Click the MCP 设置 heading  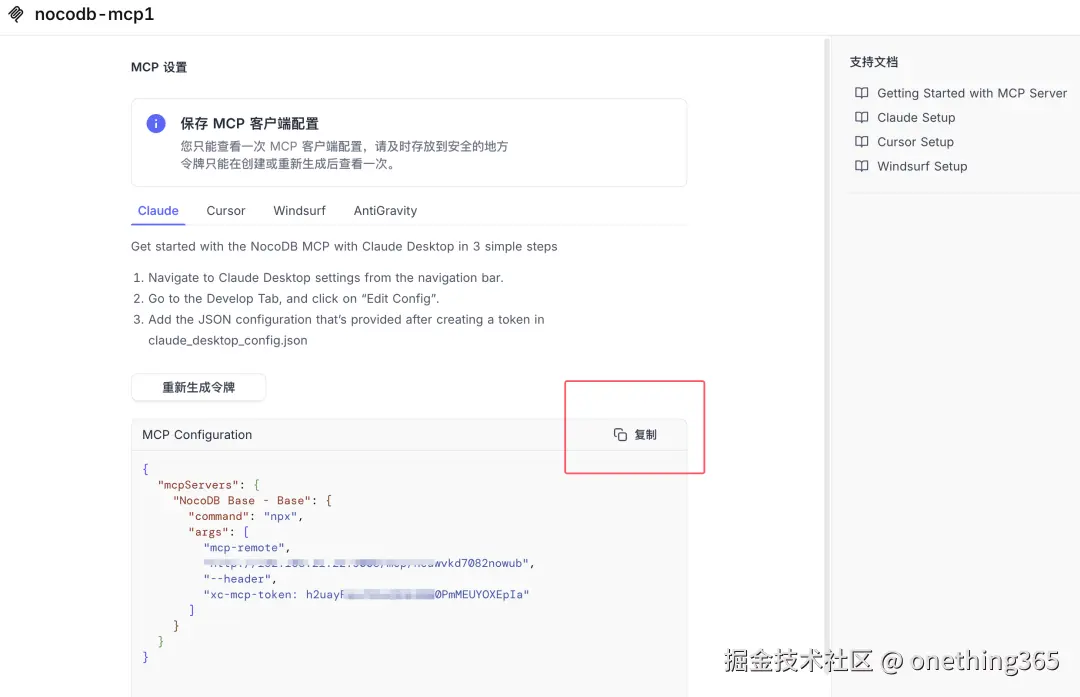point(159,67)
